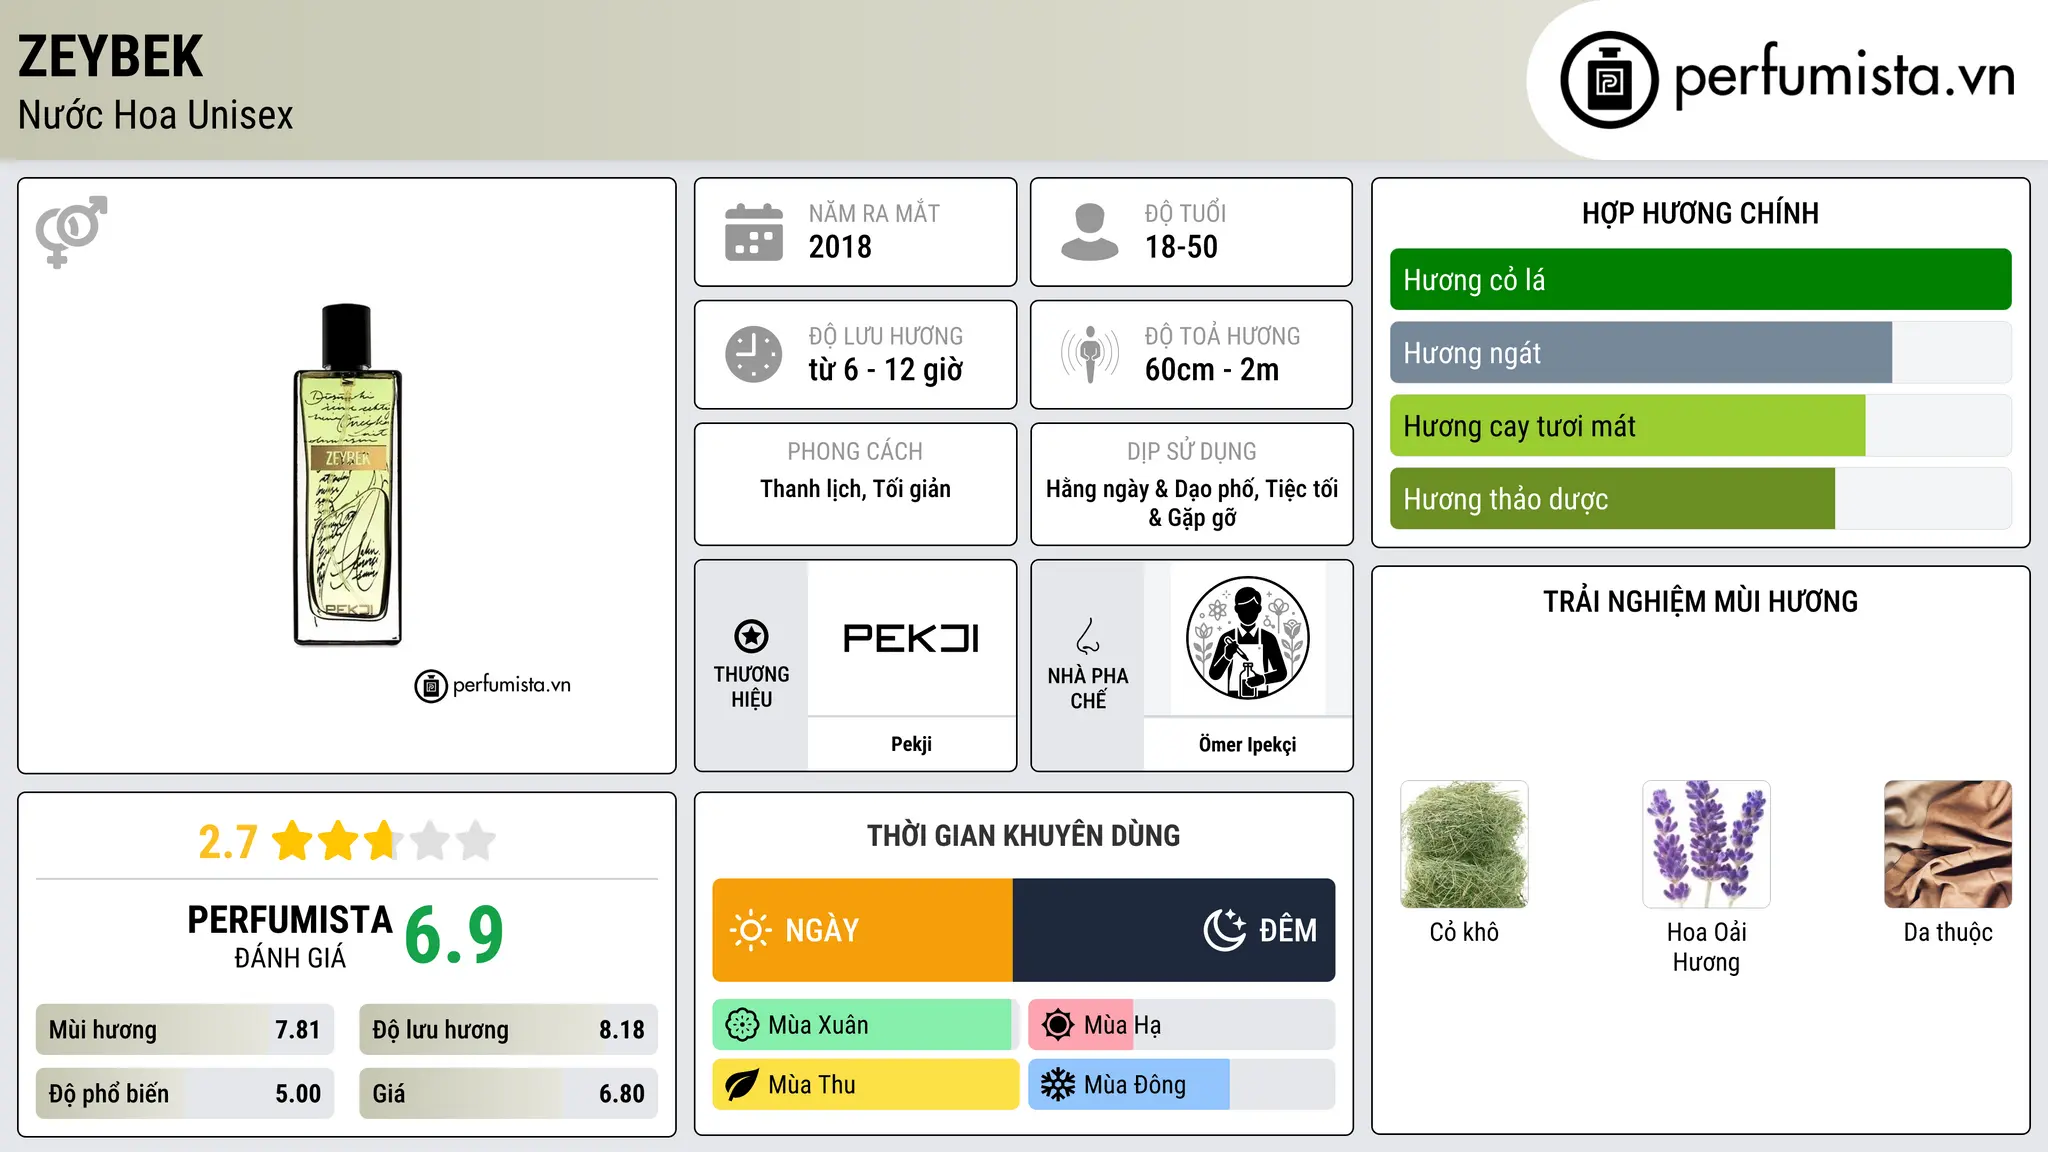Click the longevity value từ 6 - 12 giờ
The height and width of the screenshot is (1152, 2048).
point(886,370)
